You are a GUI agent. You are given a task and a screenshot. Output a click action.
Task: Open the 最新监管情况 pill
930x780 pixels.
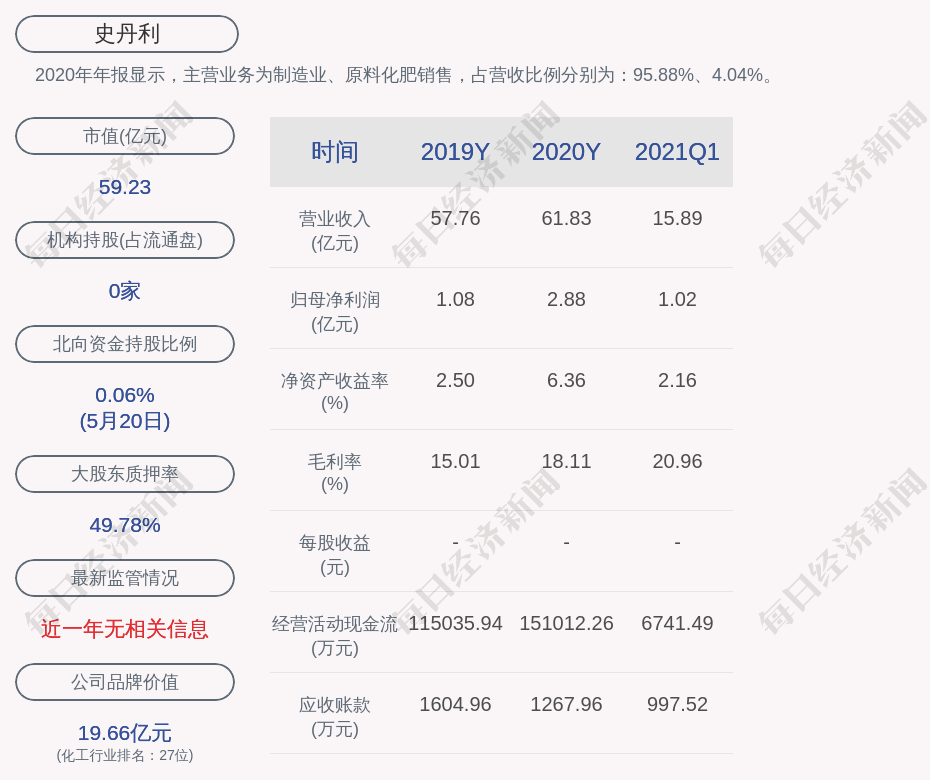pyautogui.click(x=125, y=578)
